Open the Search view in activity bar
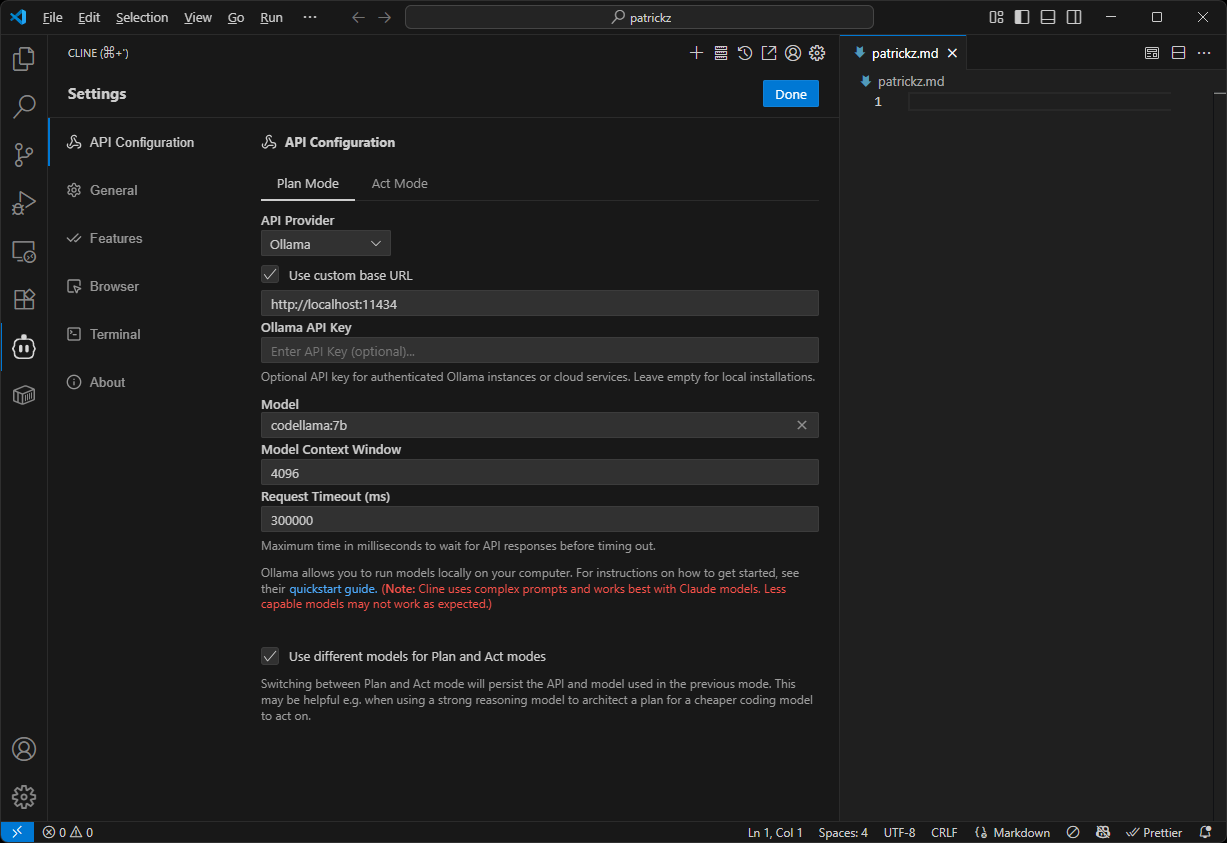The width and height of the screenshot is (1227, 843). click(24, 106)
